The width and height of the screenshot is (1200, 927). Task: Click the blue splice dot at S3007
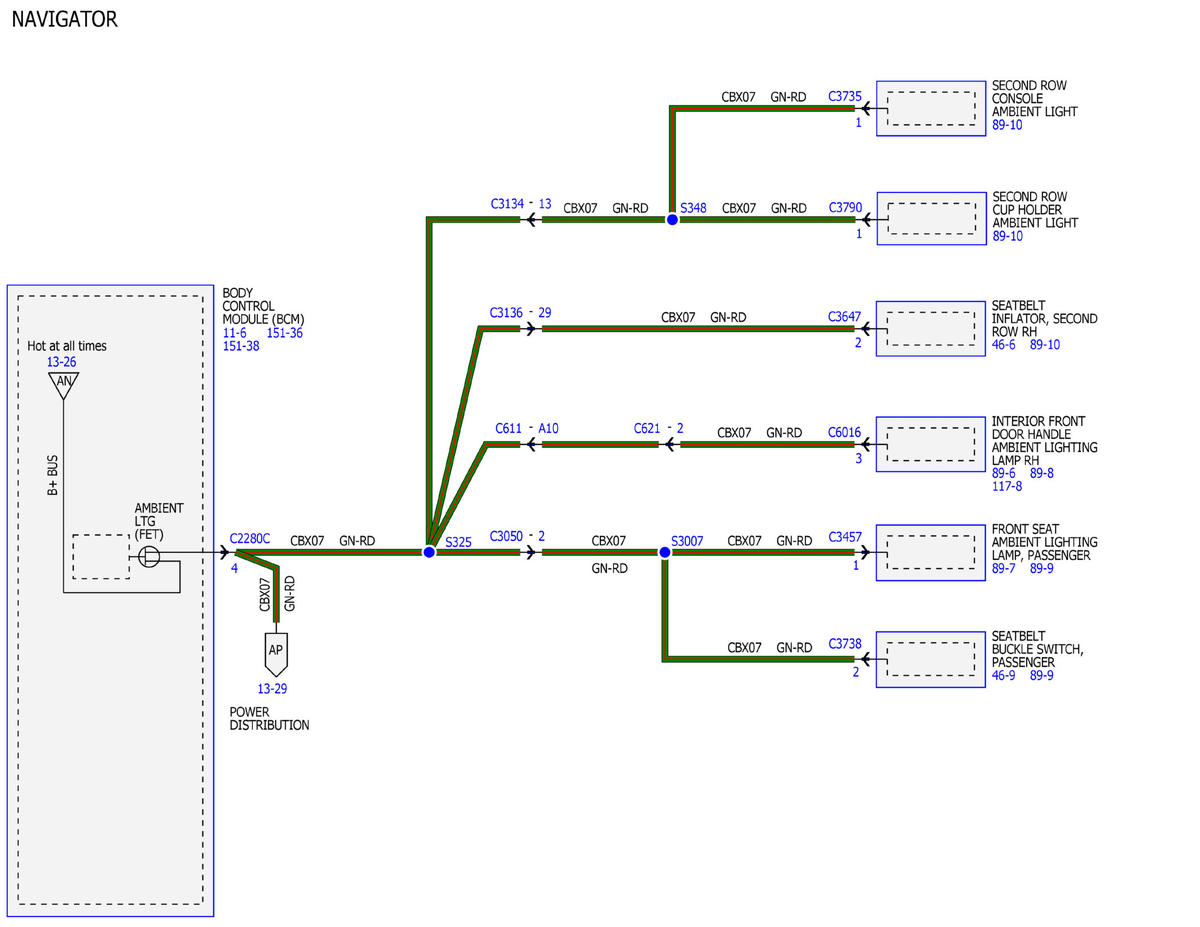[x=665, y=552]
